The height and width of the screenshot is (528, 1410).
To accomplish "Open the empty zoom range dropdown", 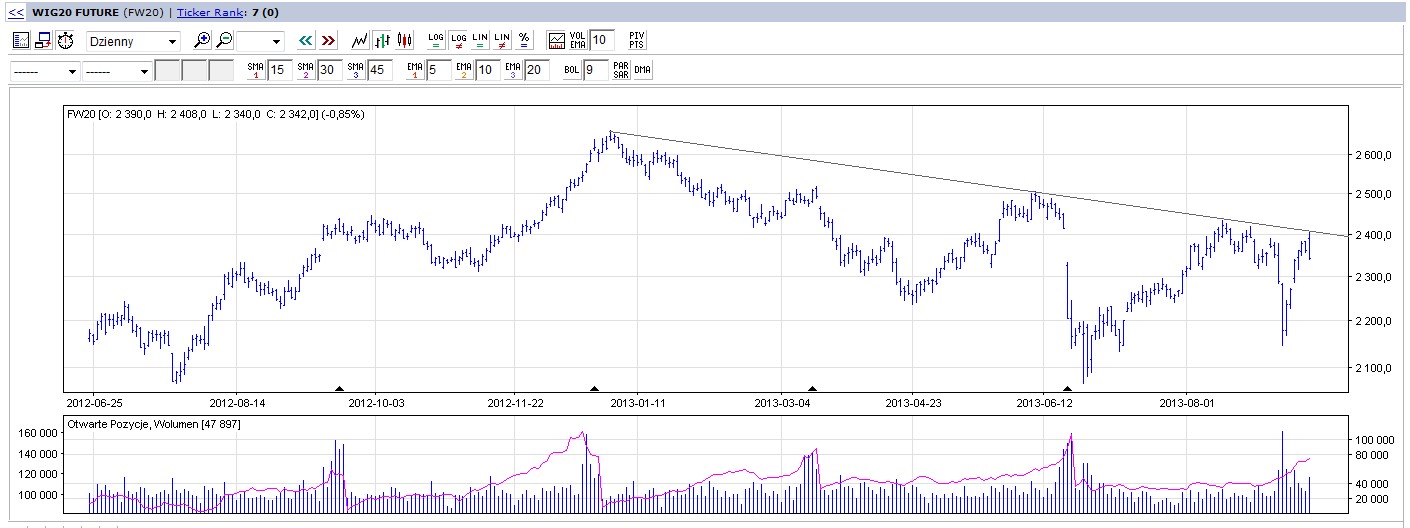I will click(261, 41).
